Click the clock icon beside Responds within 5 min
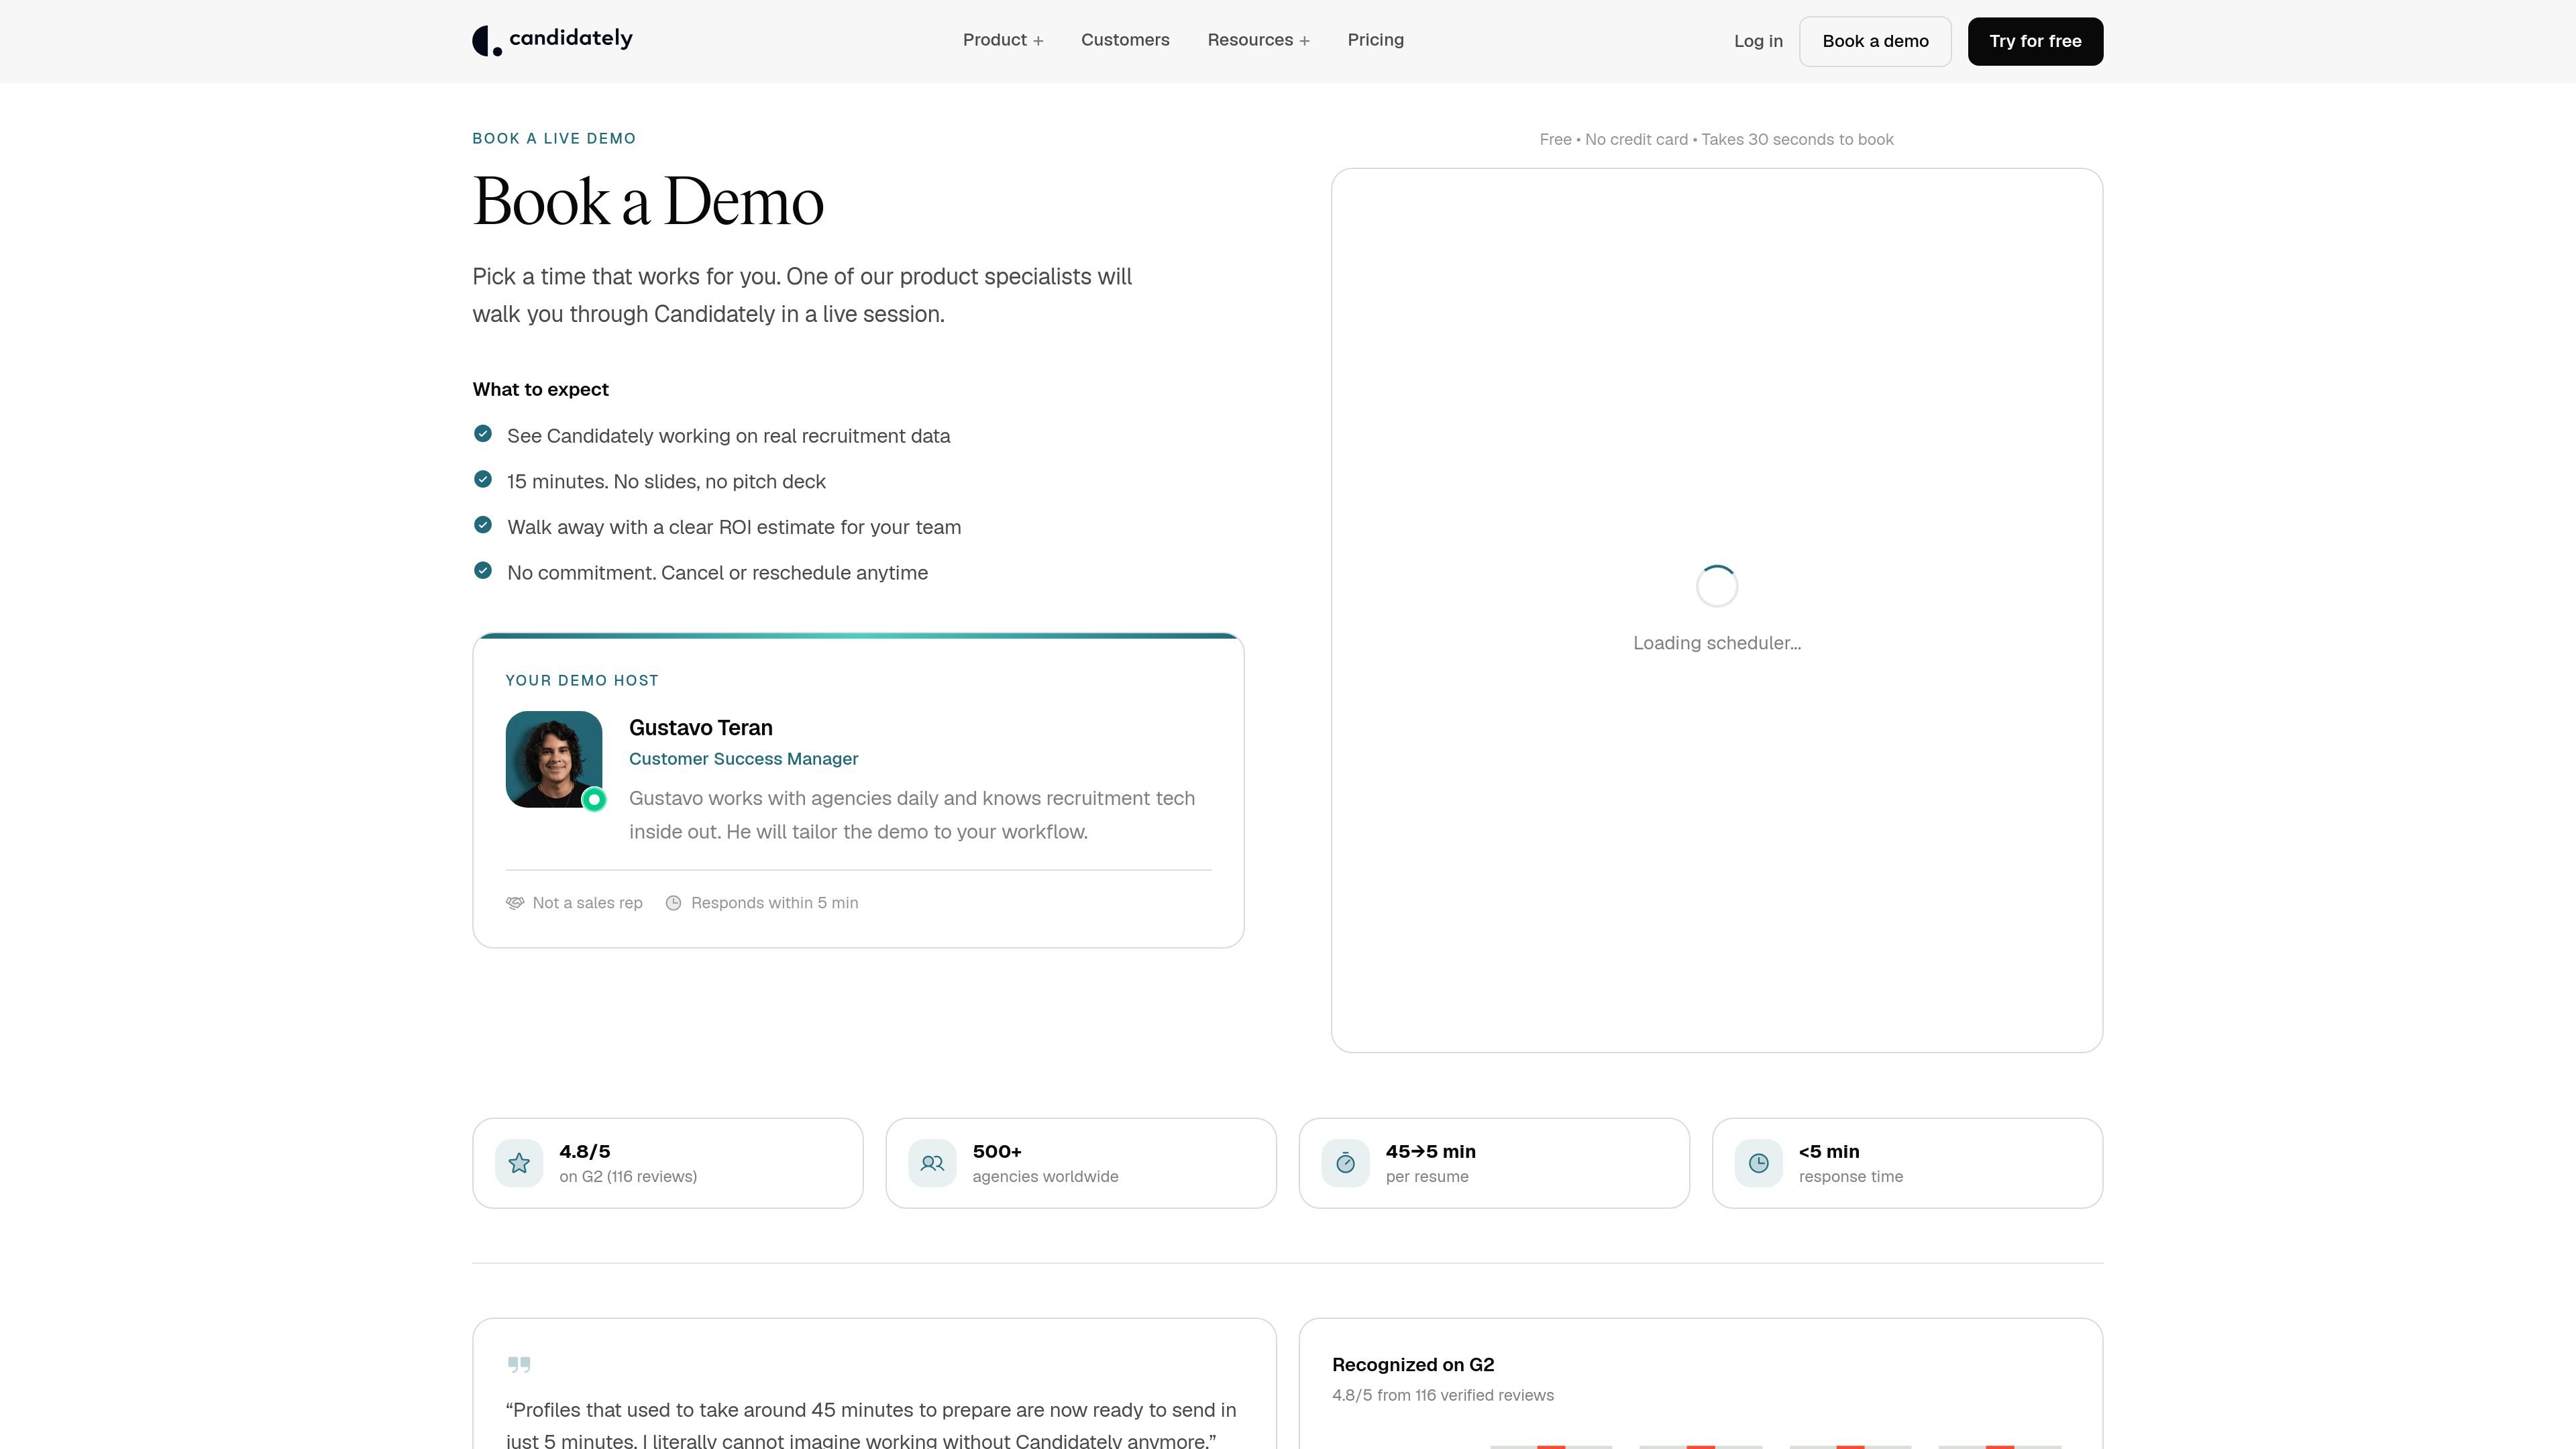2576x1449 pixels. click(674, 903)
